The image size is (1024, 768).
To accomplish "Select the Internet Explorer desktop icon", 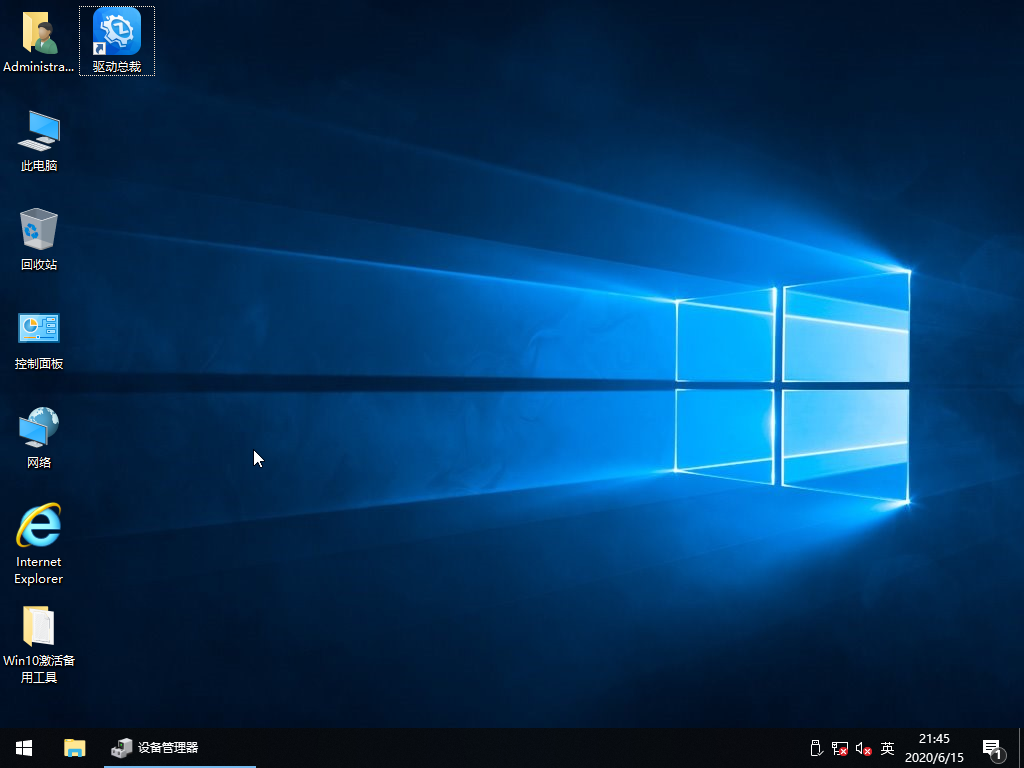I will [x=39, y=543].
